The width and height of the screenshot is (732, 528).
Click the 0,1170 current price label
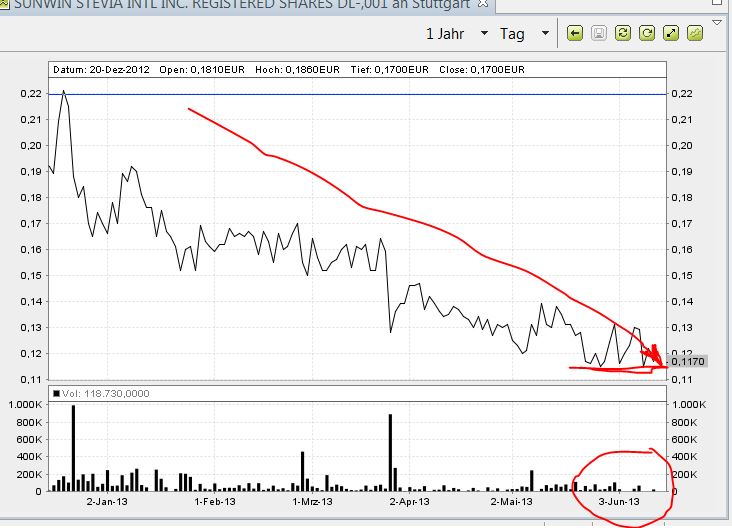pos(687,361)
